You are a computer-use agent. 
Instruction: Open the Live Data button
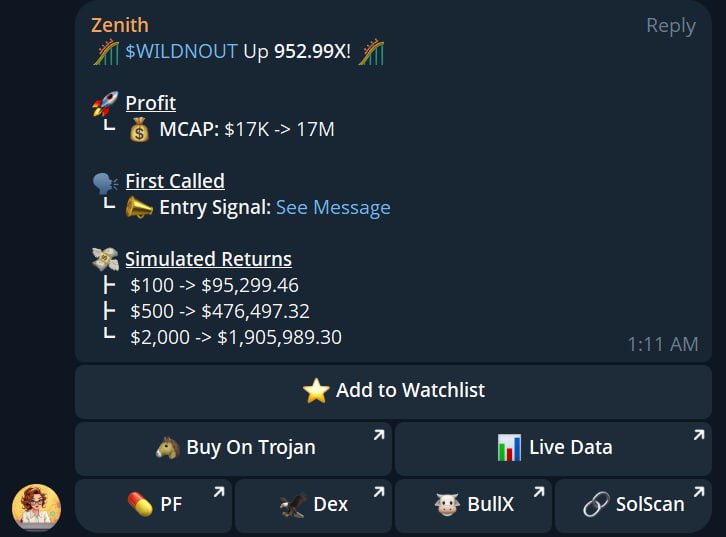coord(553,449)
